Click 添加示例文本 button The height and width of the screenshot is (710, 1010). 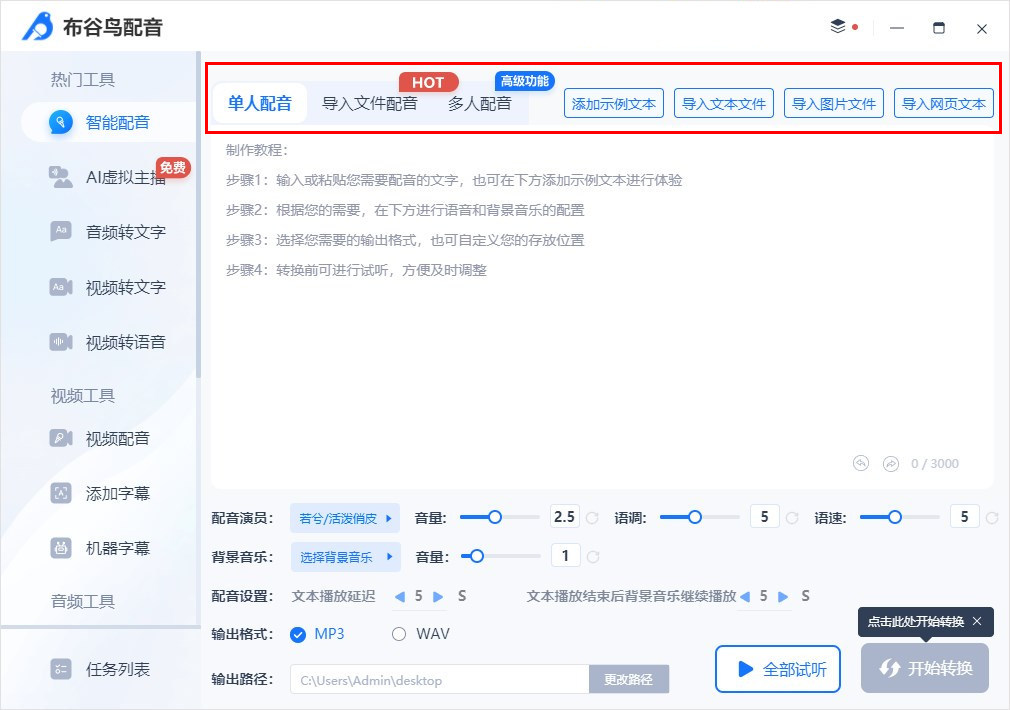click(x=614, y=103)
